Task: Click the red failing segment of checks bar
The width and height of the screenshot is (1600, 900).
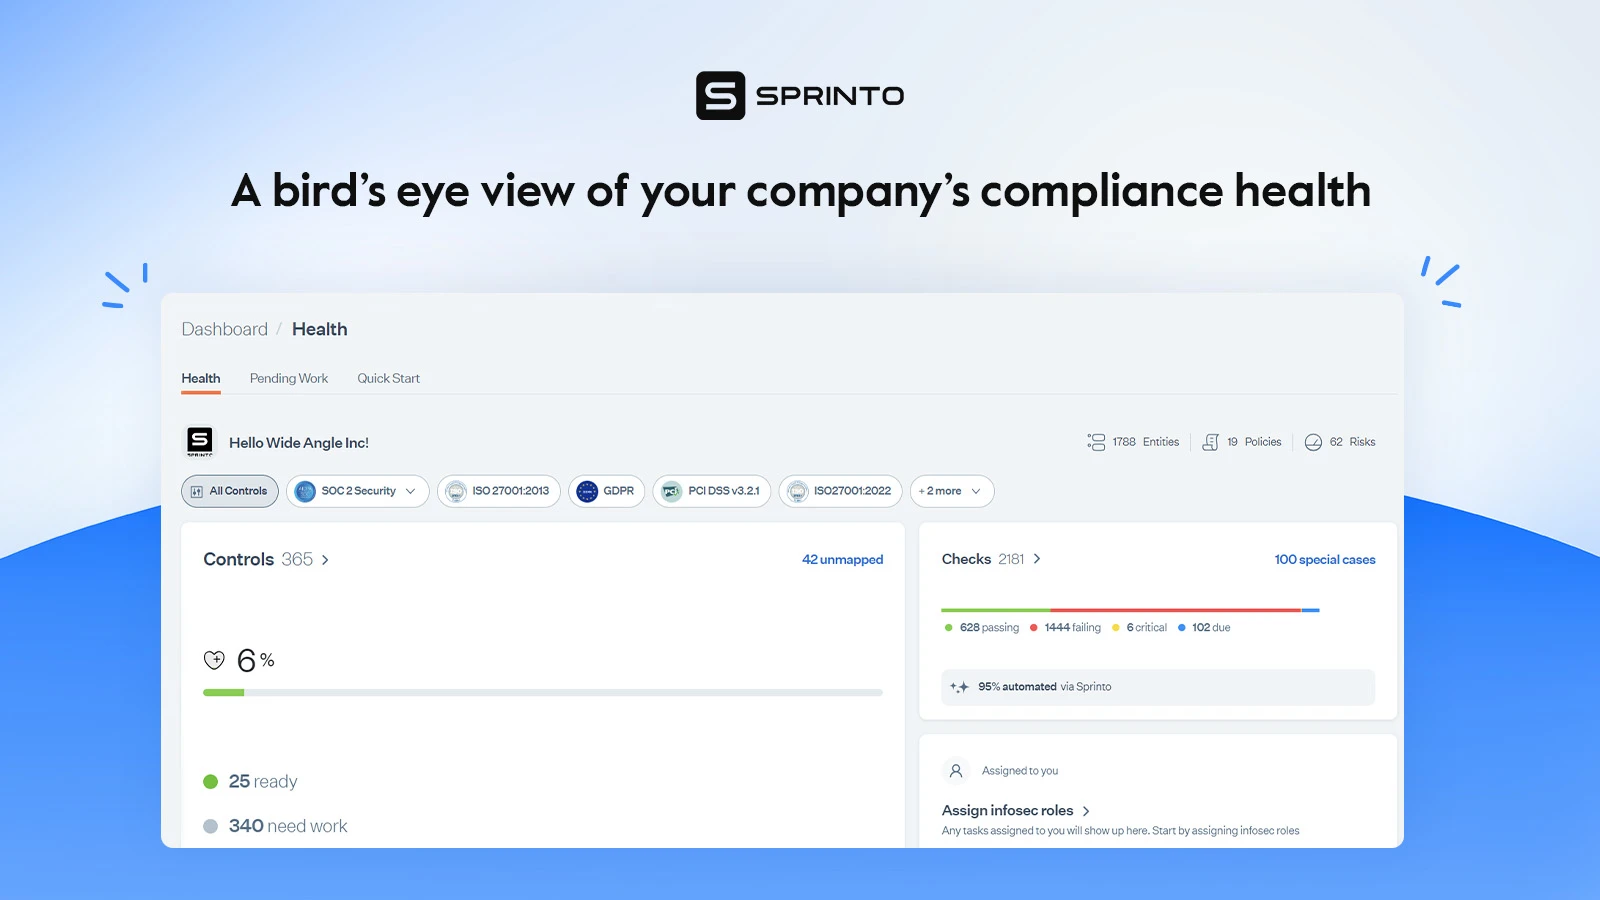Action: tap(1176, 610)
